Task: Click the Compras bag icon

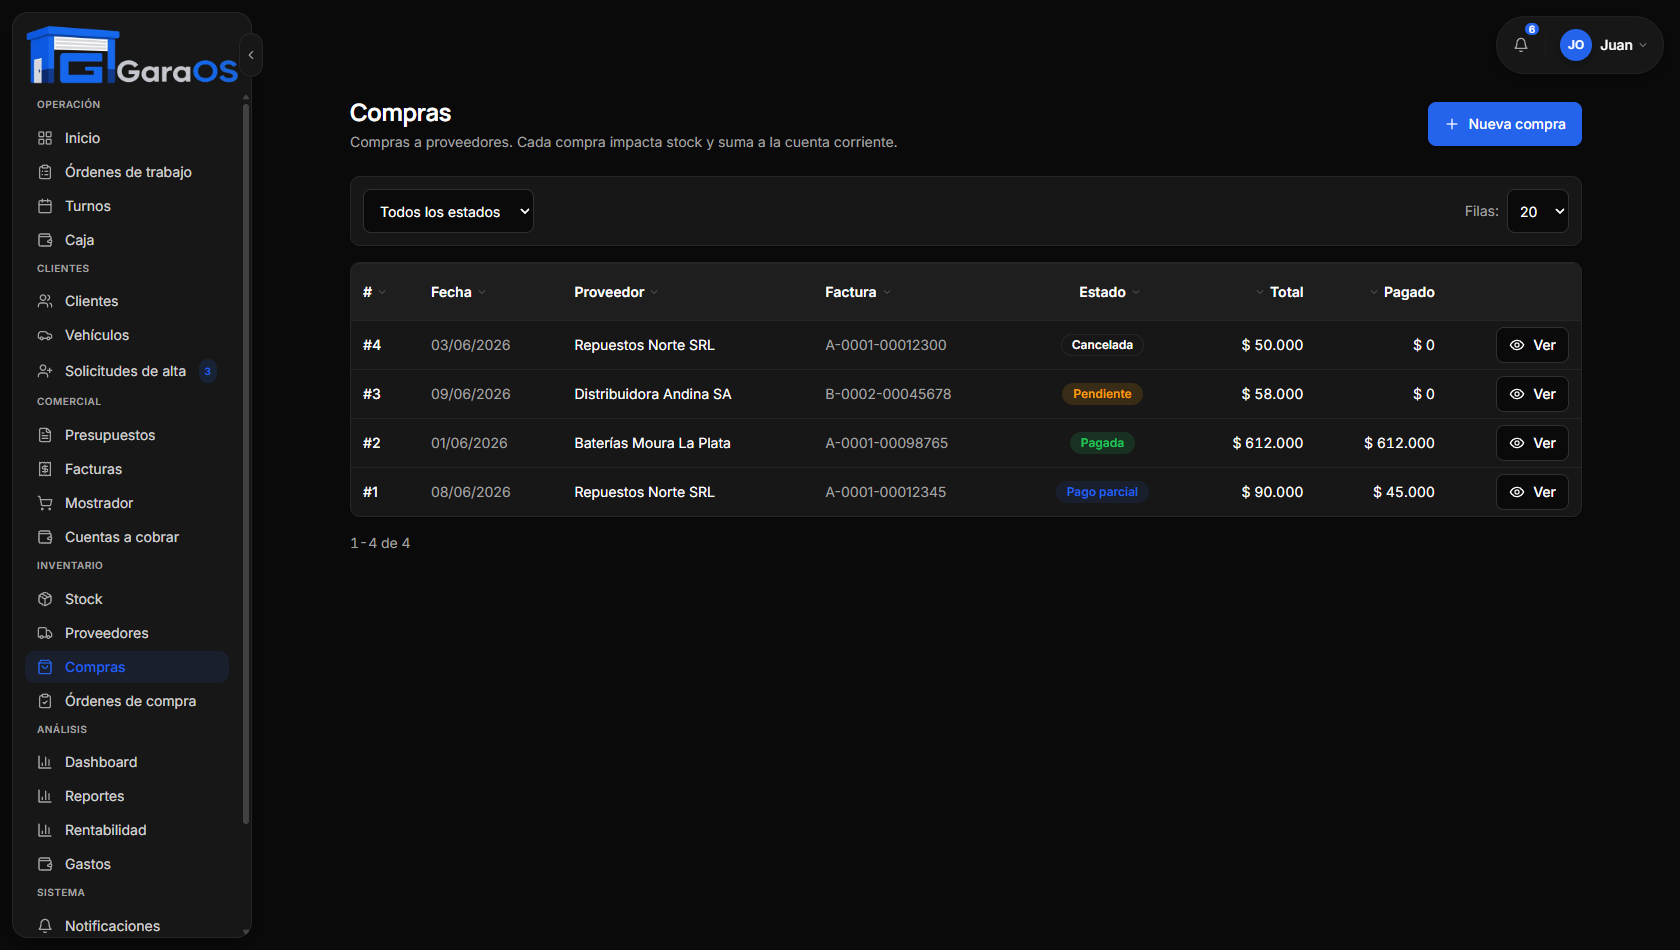Action: point(45,667)
